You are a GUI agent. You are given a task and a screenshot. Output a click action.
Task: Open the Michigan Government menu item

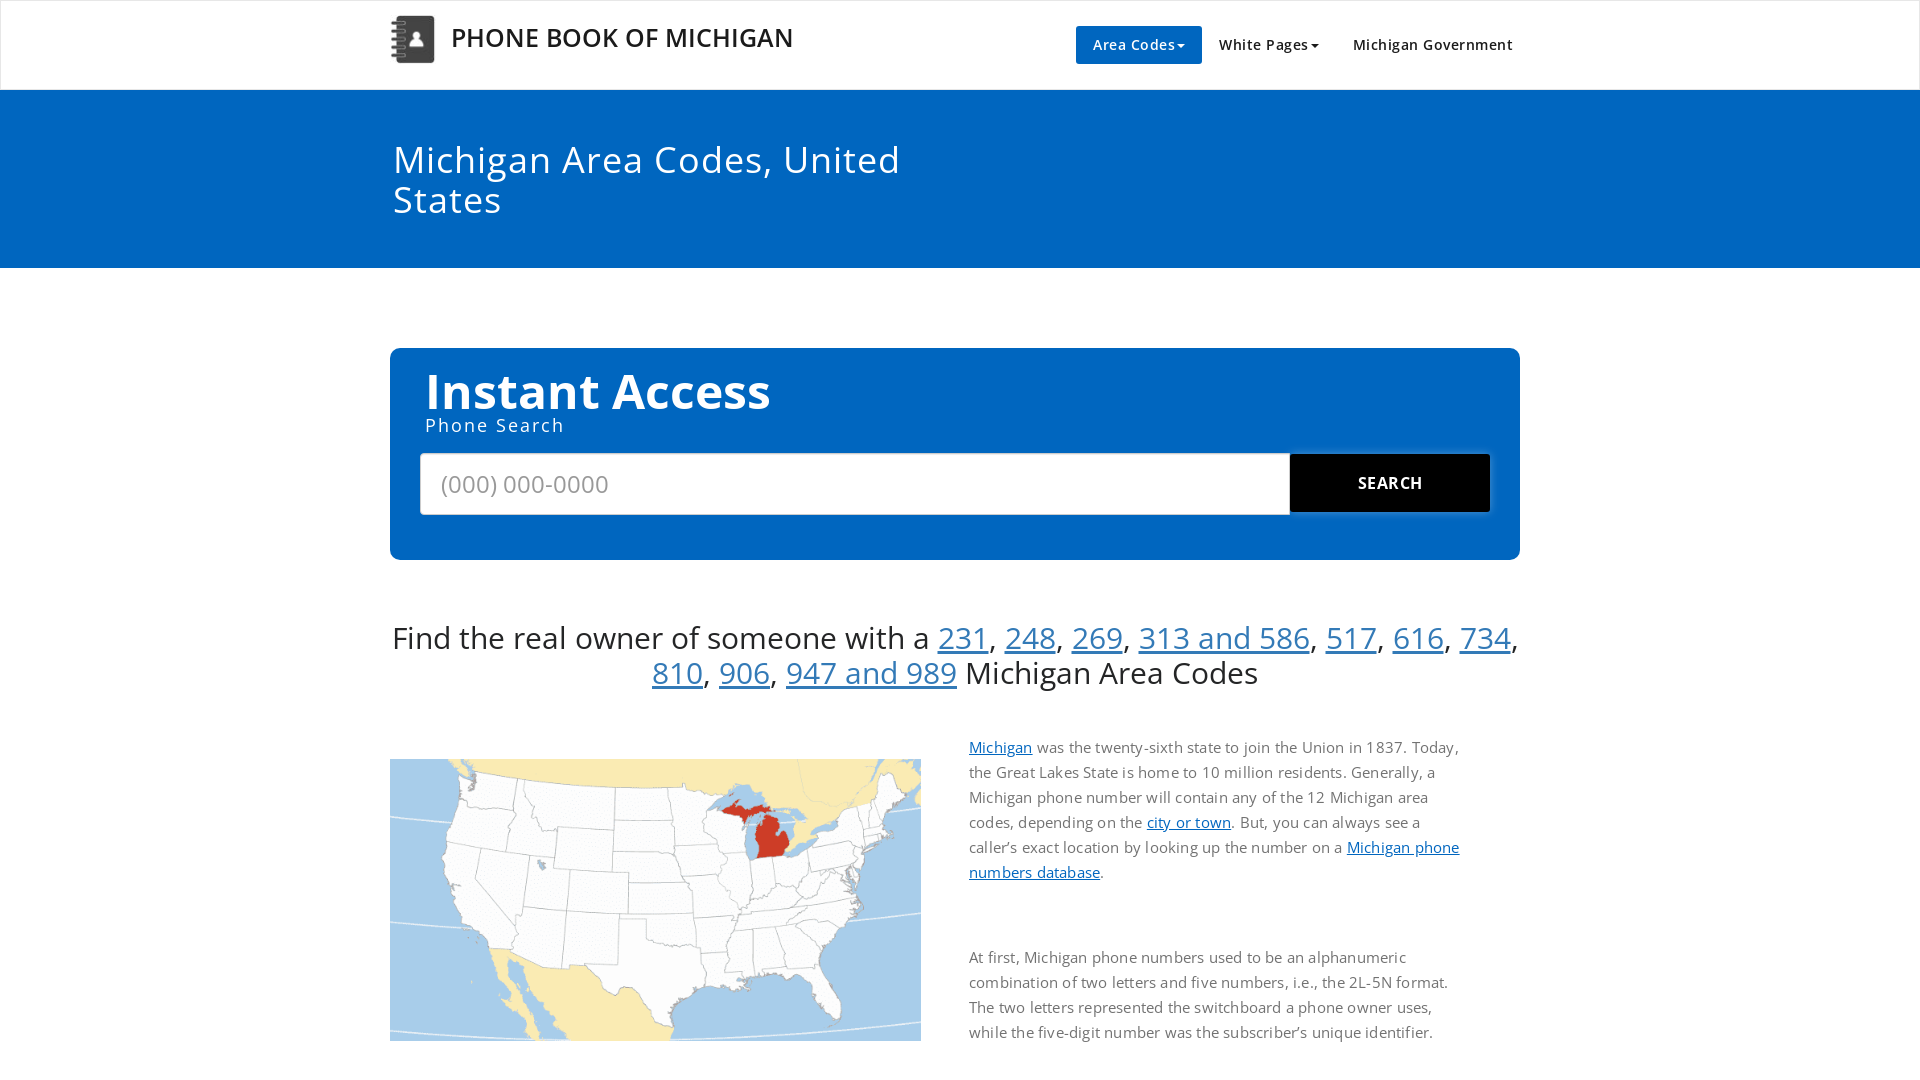[1432, 45]
